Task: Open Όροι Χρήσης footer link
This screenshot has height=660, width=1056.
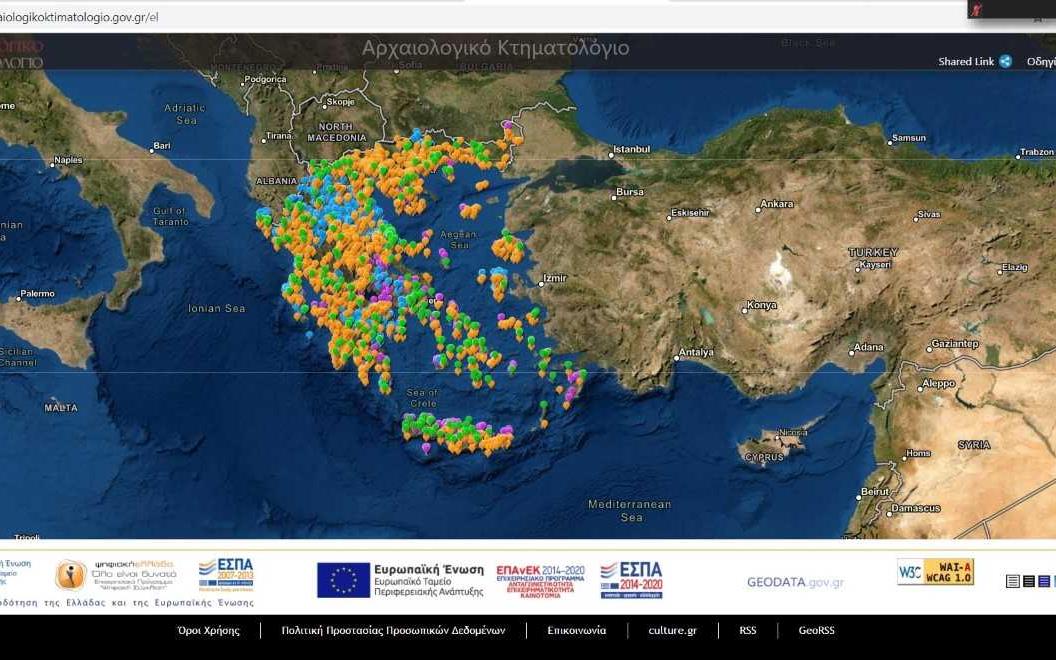Action: click(208, 630)
